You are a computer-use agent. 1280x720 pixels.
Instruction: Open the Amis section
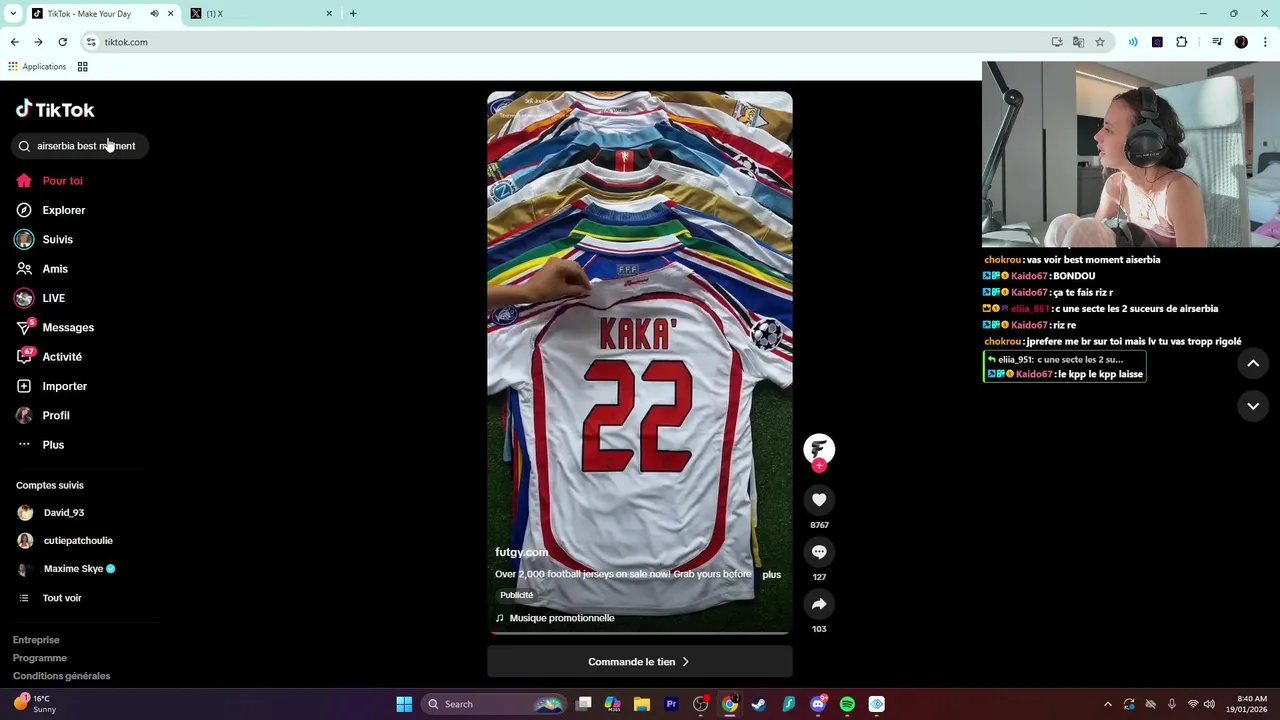(55, 269)
